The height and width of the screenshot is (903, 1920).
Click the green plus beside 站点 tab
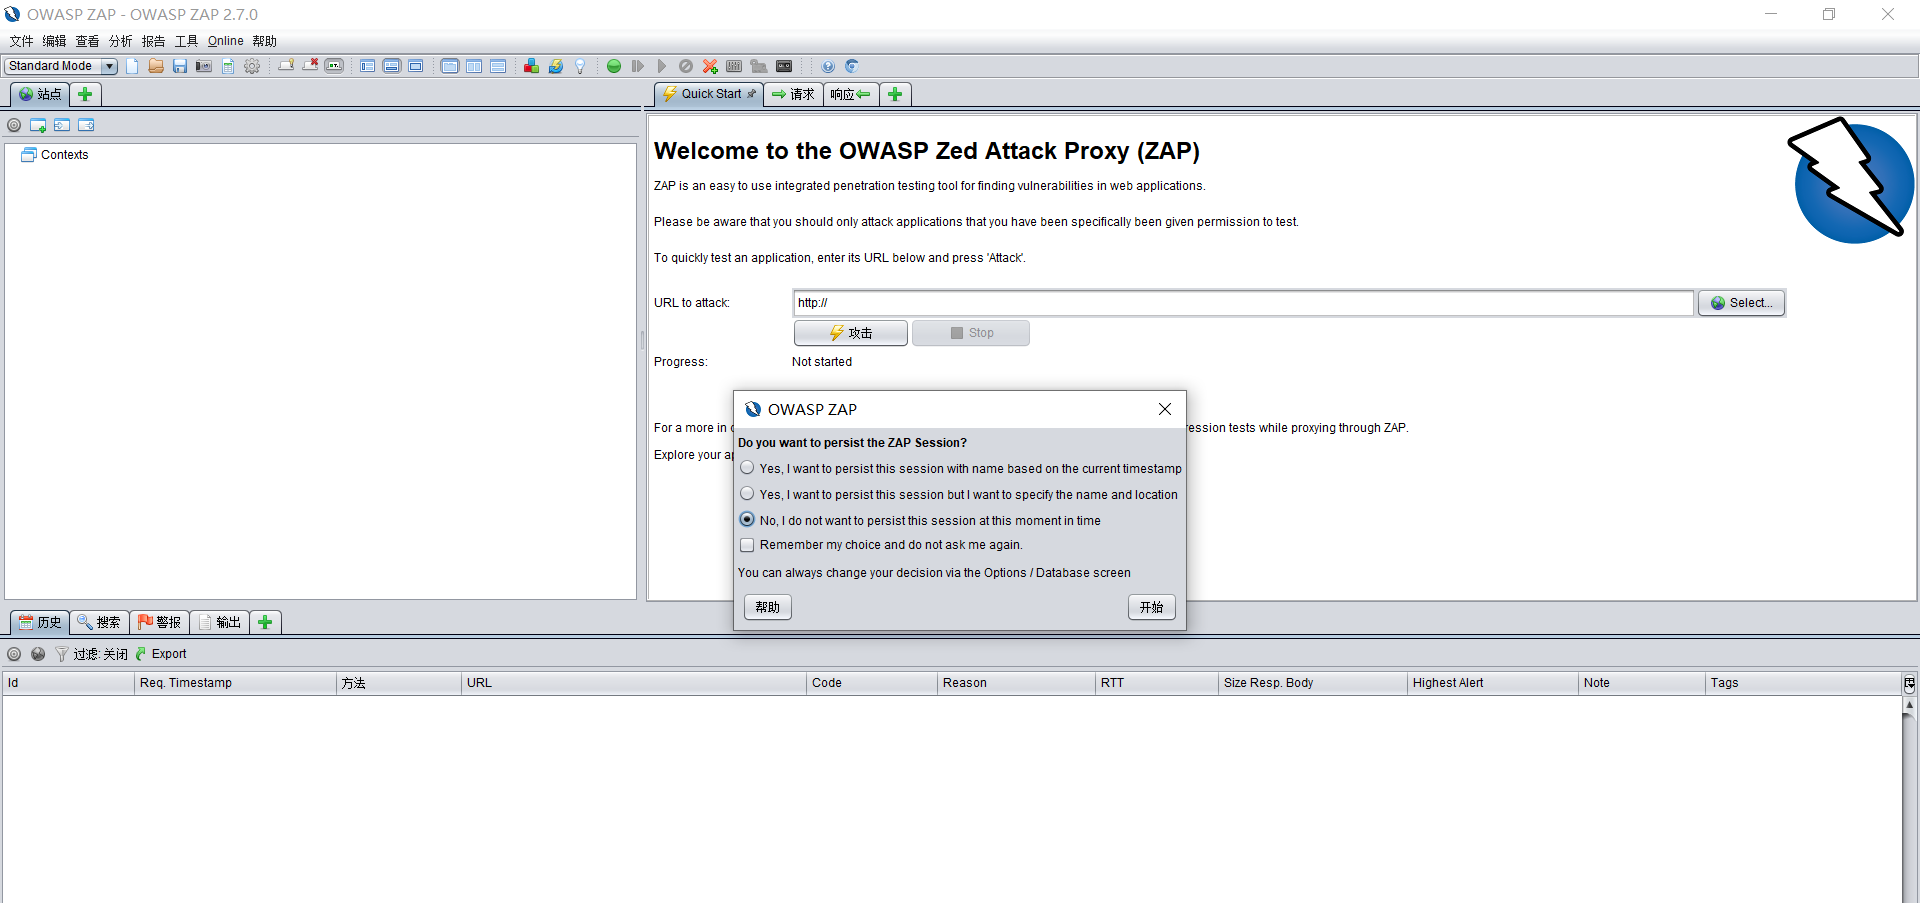click(85, 94)
